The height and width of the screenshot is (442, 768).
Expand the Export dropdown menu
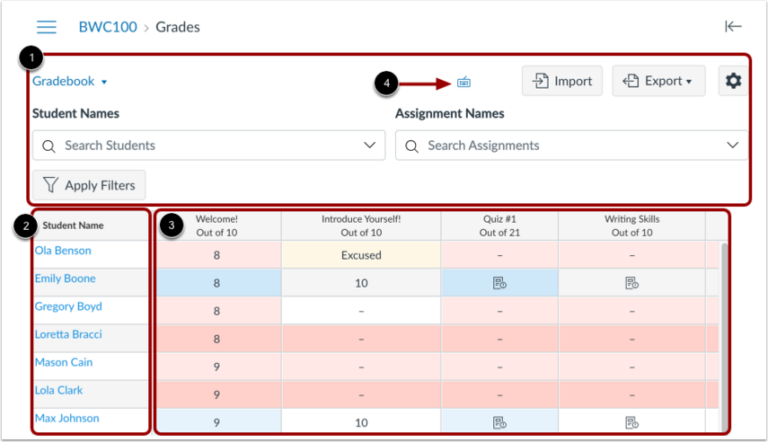tap(658, 81)
